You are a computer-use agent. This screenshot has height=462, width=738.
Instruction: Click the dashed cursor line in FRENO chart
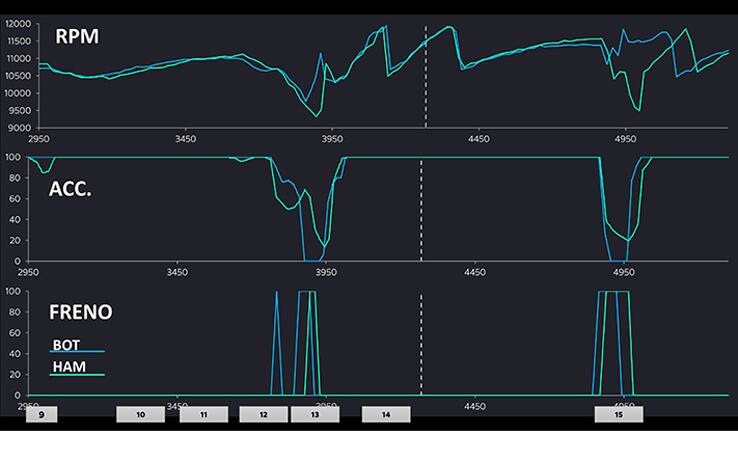(421, 343)
